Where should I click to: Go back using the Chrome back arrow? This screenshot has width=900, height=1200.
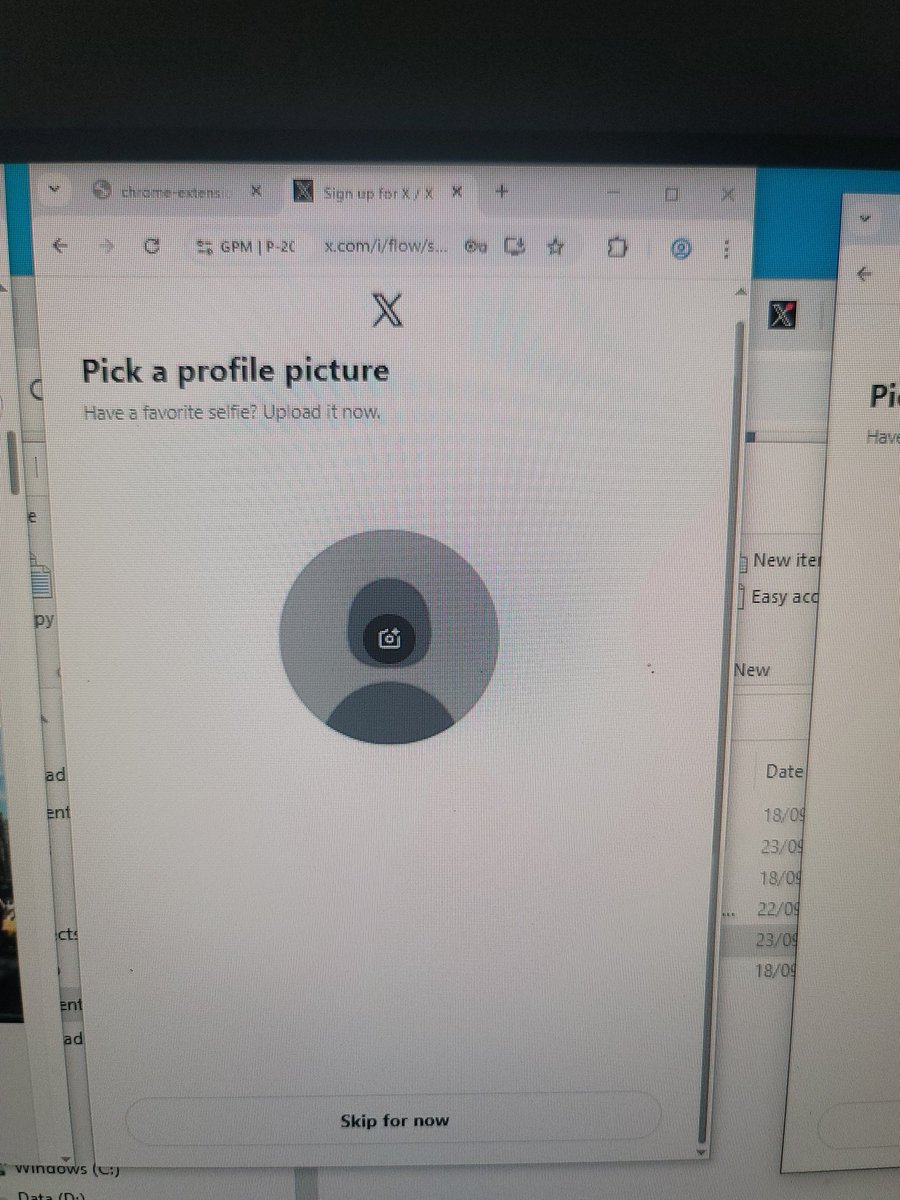(60, 245)
